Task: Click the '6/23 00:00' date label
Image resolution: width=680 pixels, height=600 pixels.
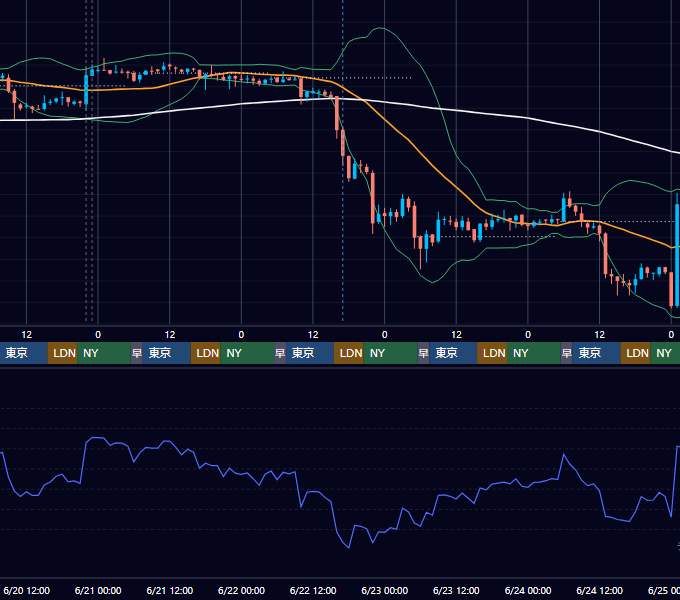Action: point(385,590)
